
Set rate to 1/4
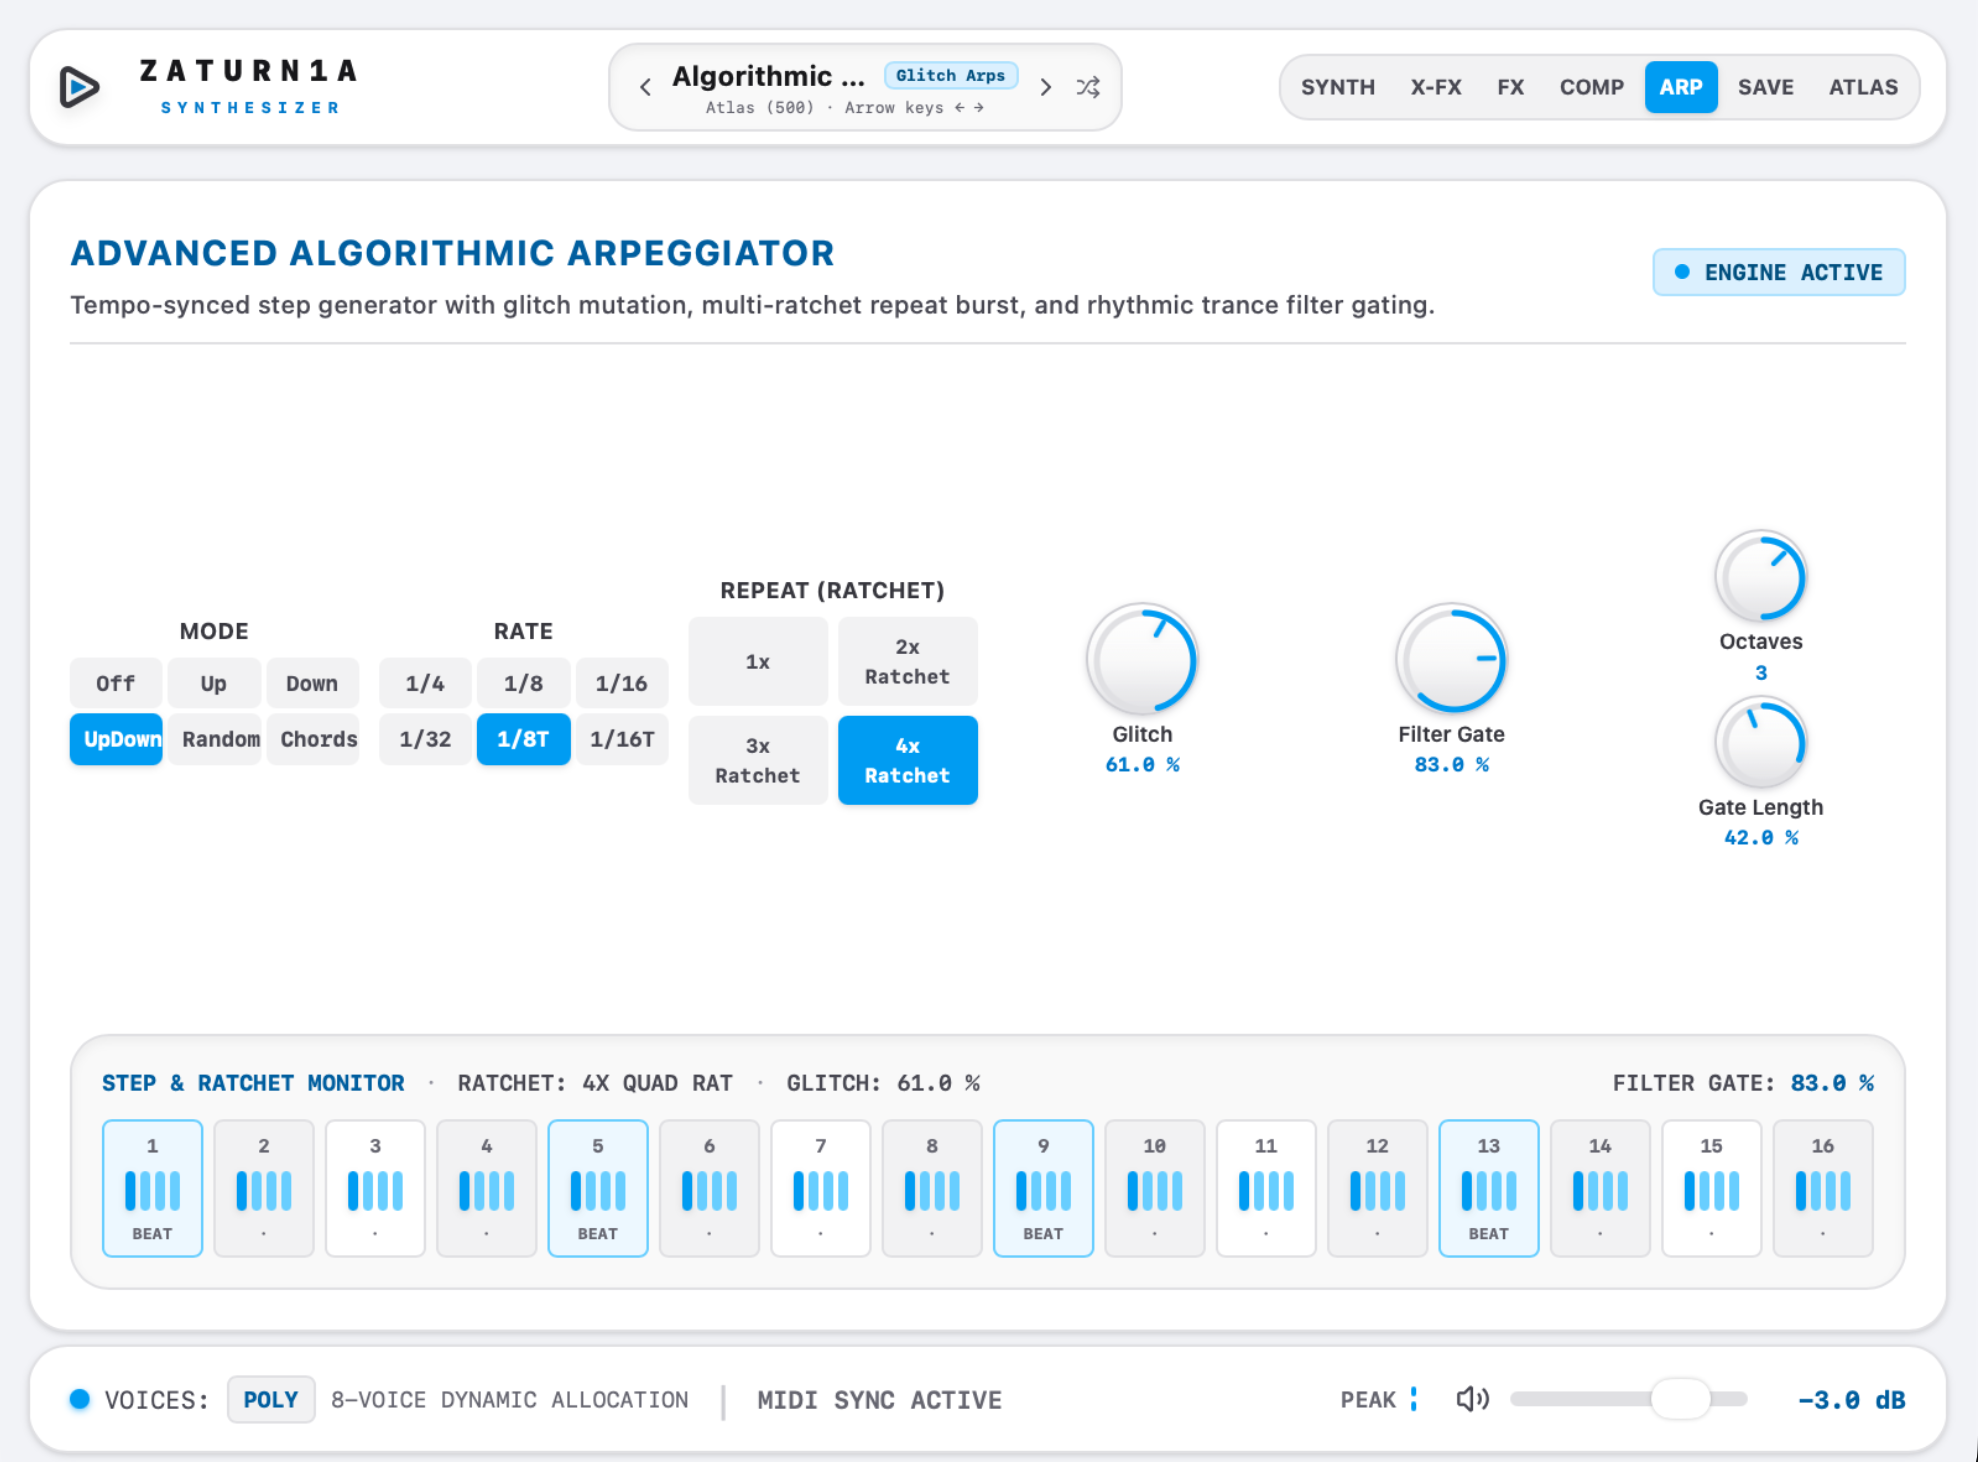click(425, 683)
